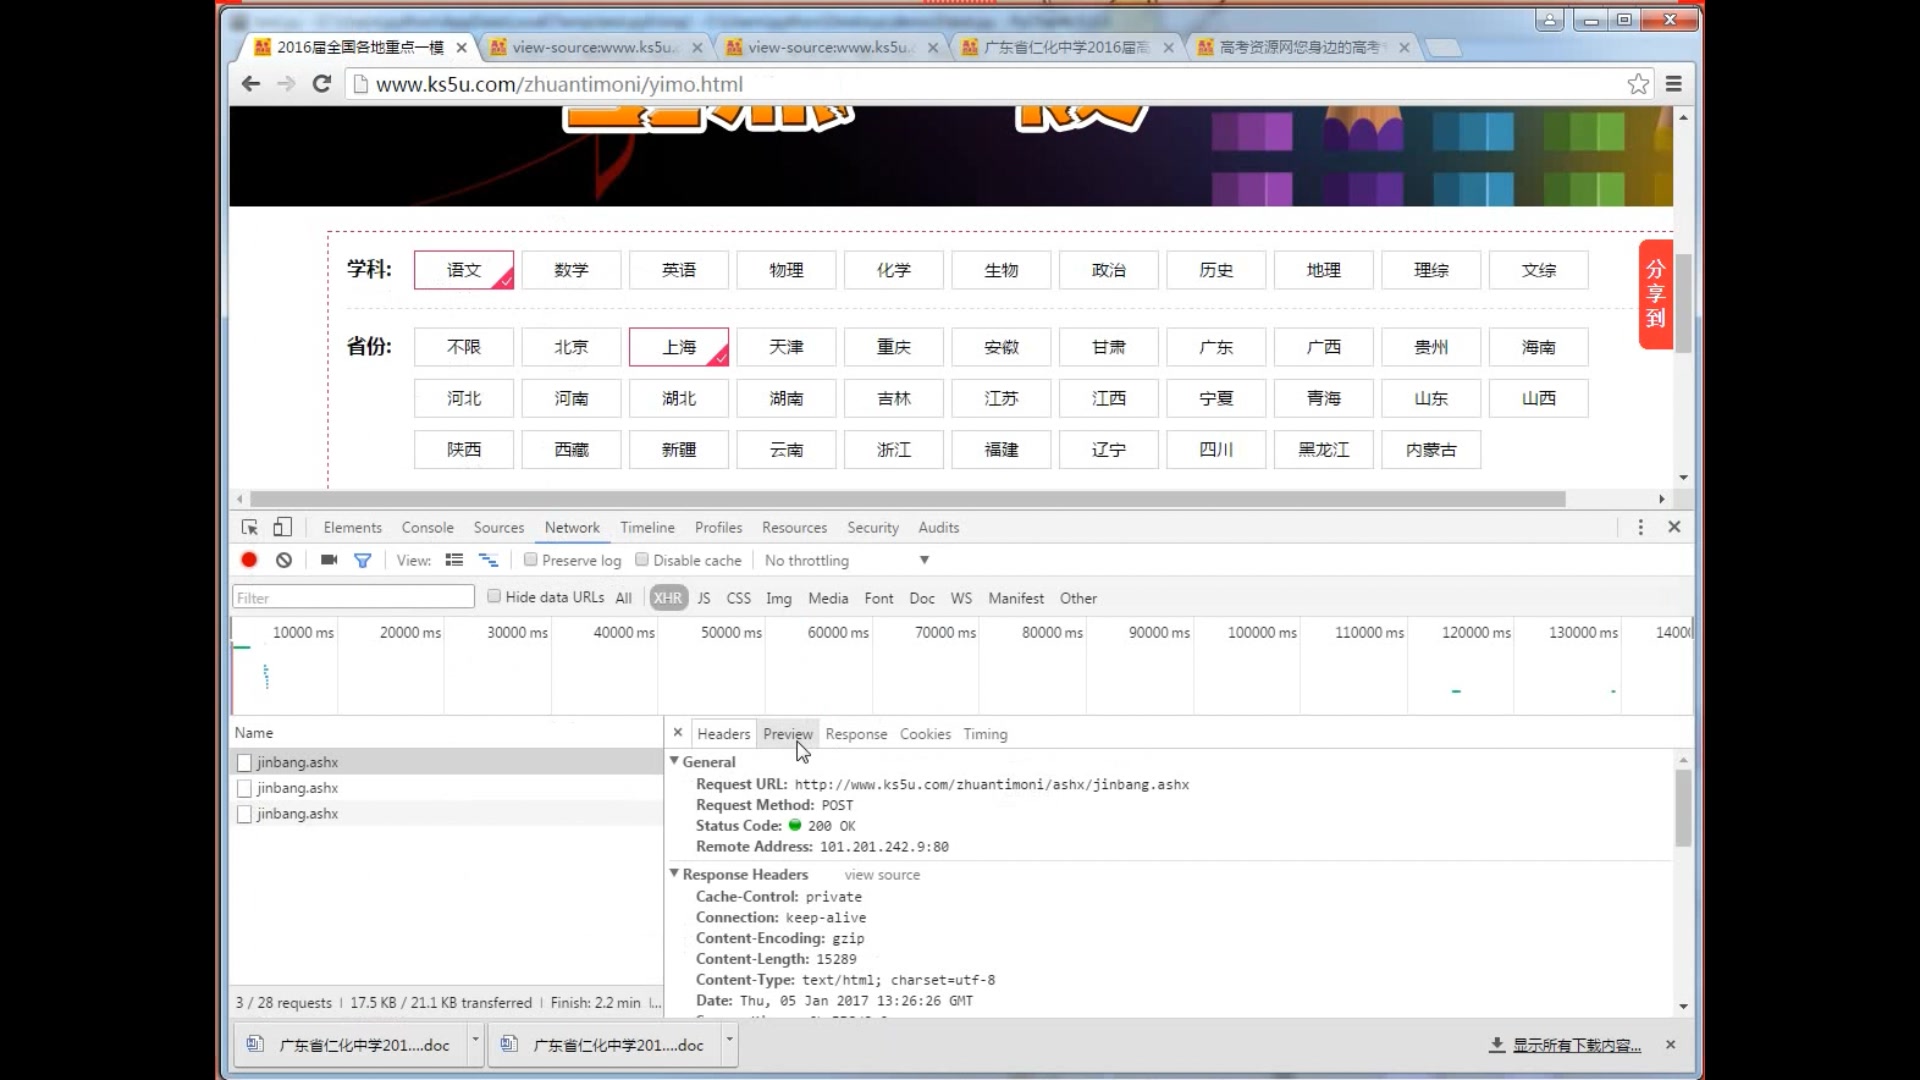Select the 广东 province button
The image size is (1920, 1080).
(1216, 347)
